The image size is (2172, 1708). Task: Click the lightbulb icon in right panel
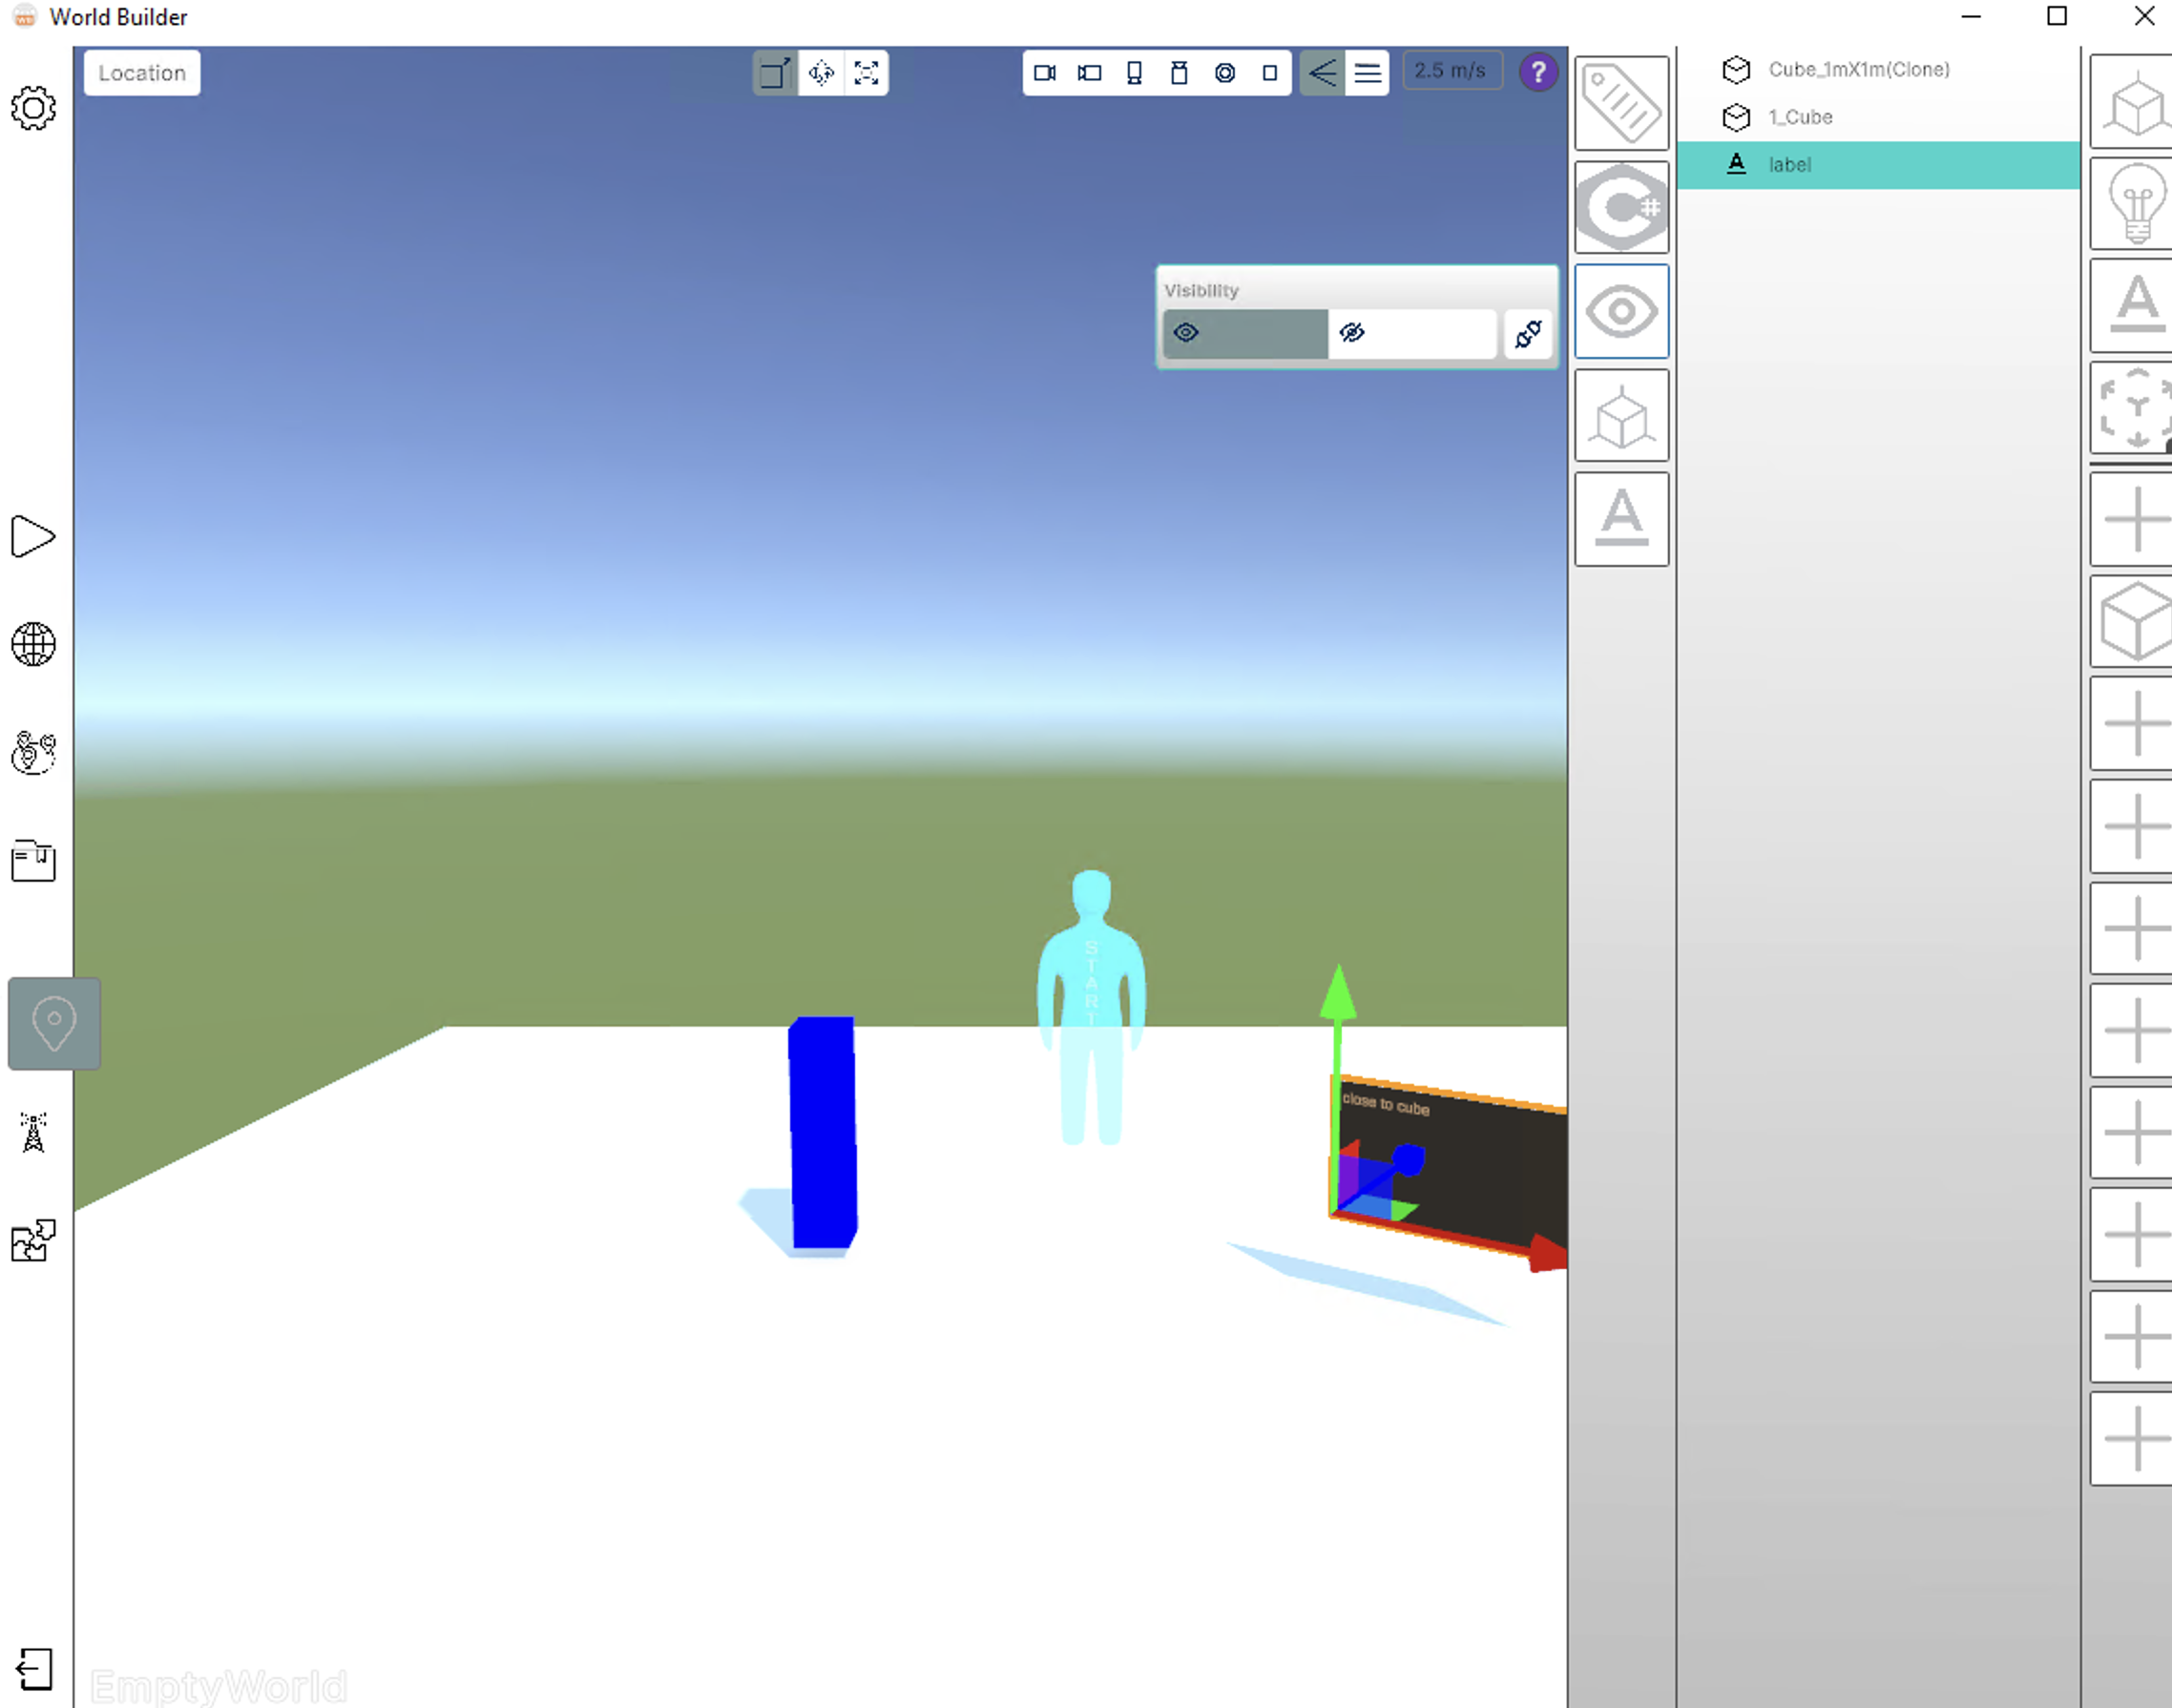point(2135,203)
